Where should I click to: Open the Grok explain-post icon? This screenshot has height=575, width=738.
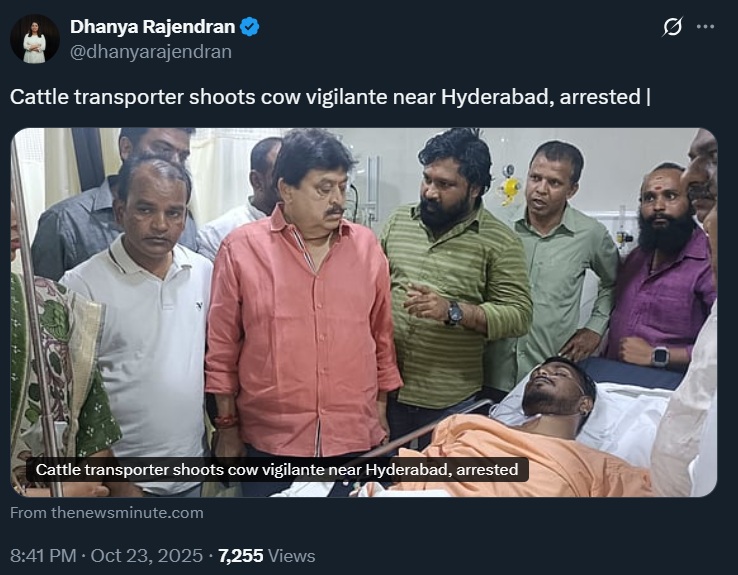pyautogui.click(x=672, y=27)
